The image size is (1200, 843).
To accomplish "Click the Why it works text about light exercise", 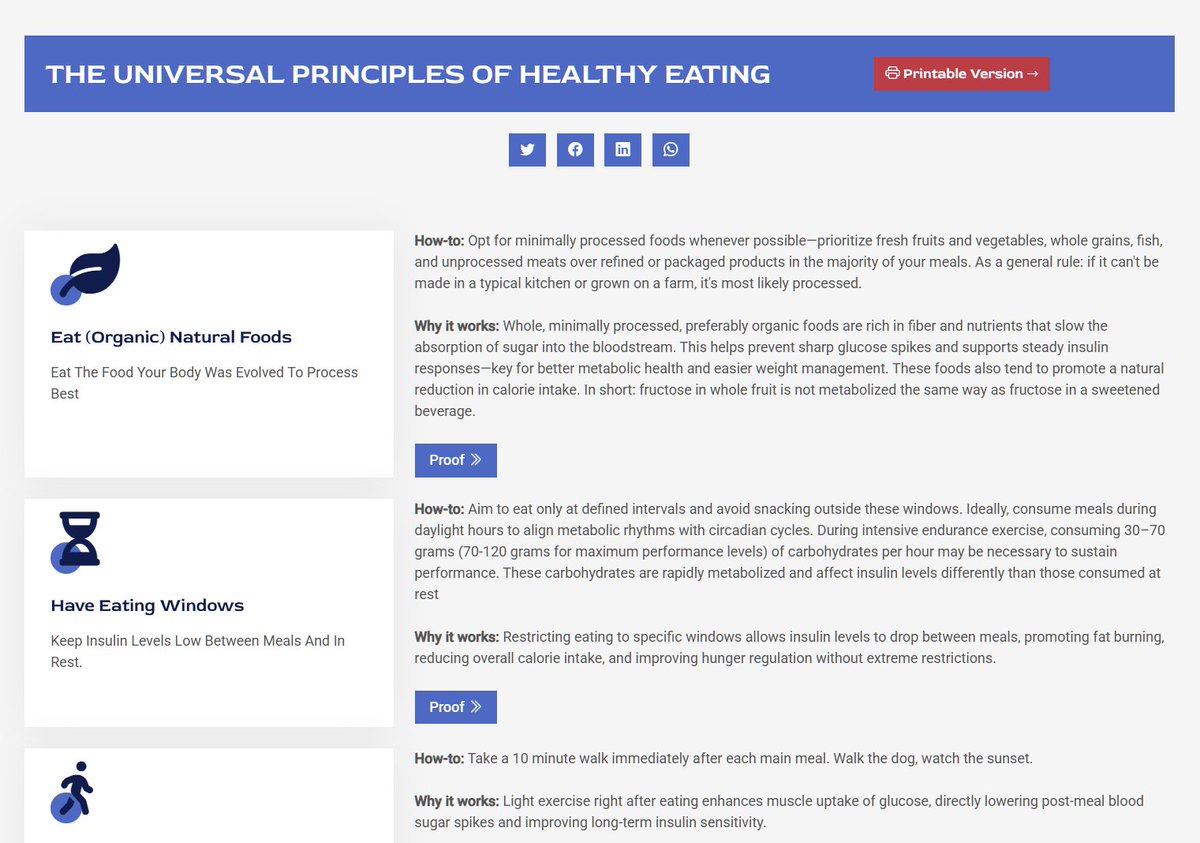I will click(x=779, y=811).
